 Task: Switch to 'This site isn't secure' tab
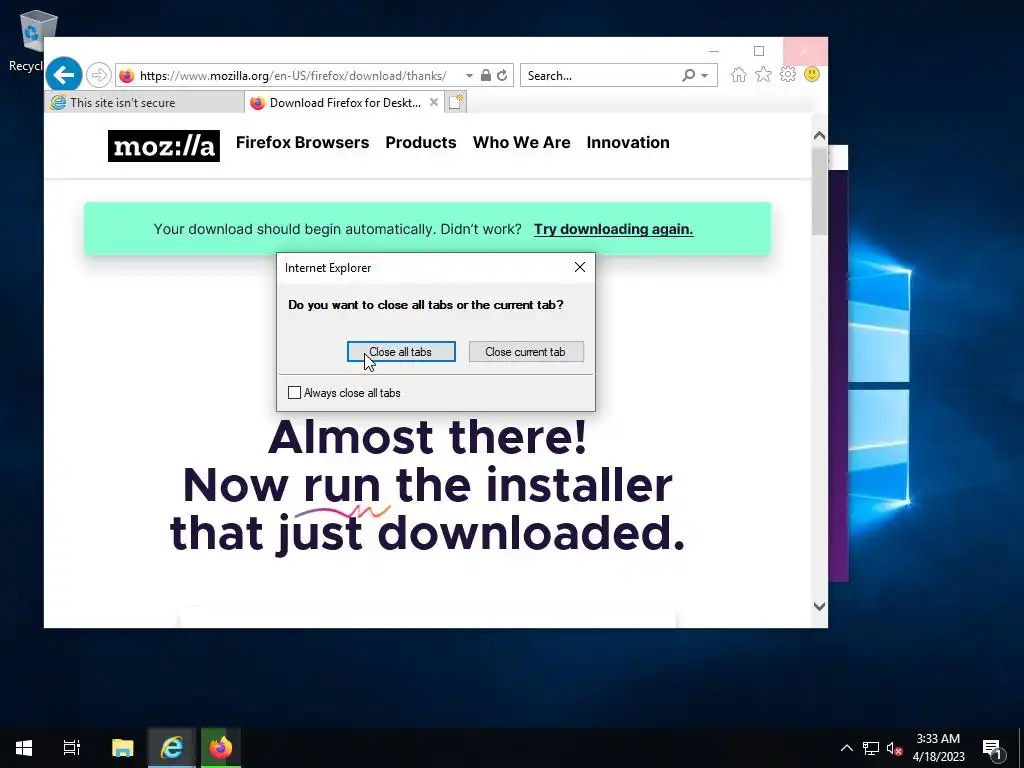[144, 103]
